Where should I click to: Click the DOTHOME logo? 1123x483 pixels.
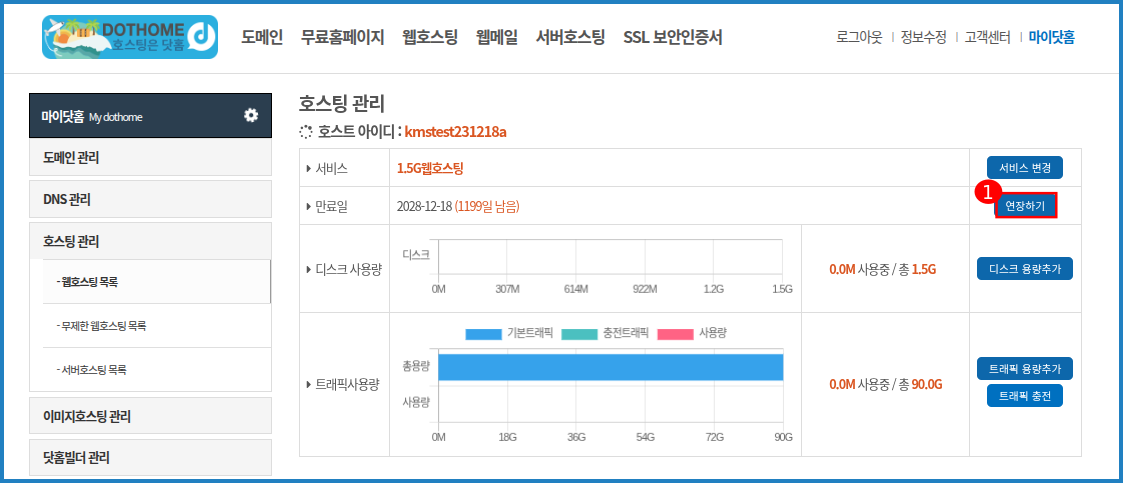(x=130, y=37)
